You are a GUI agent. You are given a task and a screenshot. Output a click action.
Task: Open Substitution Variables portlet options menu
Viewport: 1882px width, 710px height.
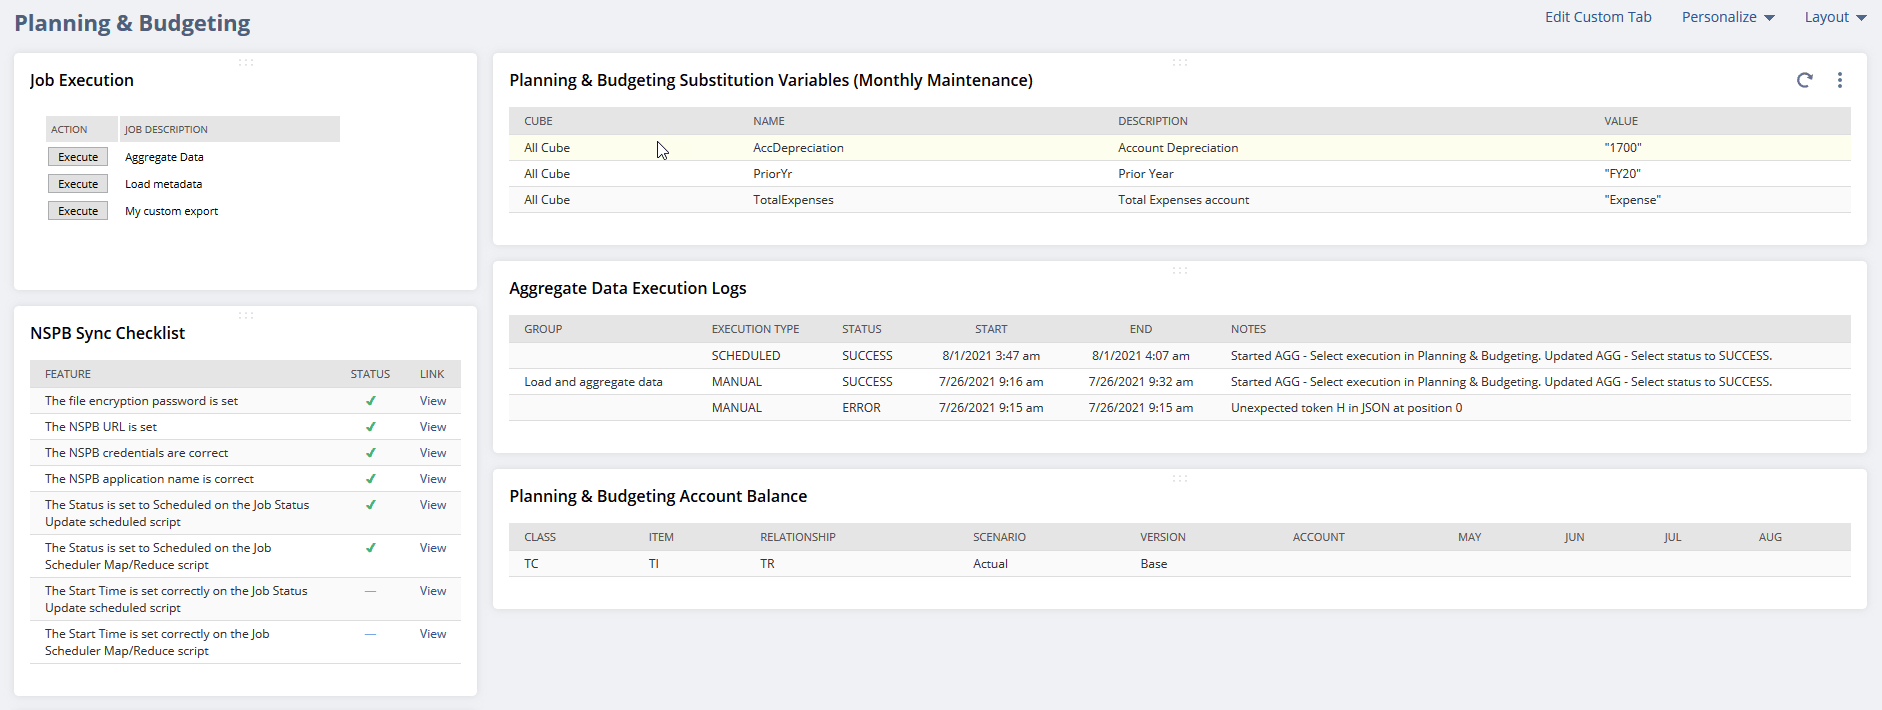(x=1839, y=80)
